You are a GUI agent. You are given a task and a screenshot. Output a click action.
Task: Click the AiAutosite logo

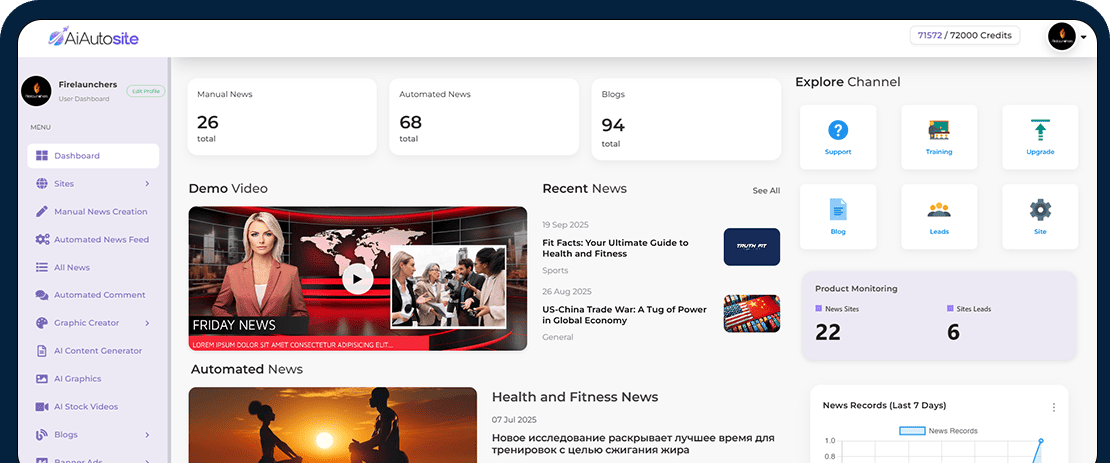(93, 38)
